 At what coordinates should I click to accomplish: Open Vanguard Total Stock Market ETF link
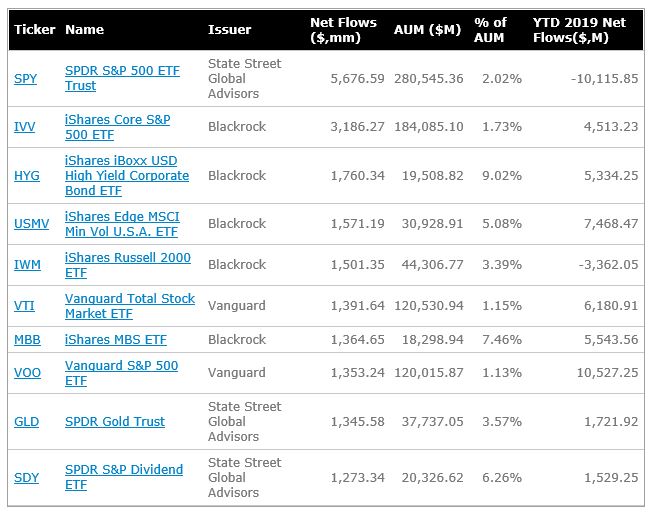point(130,306)
